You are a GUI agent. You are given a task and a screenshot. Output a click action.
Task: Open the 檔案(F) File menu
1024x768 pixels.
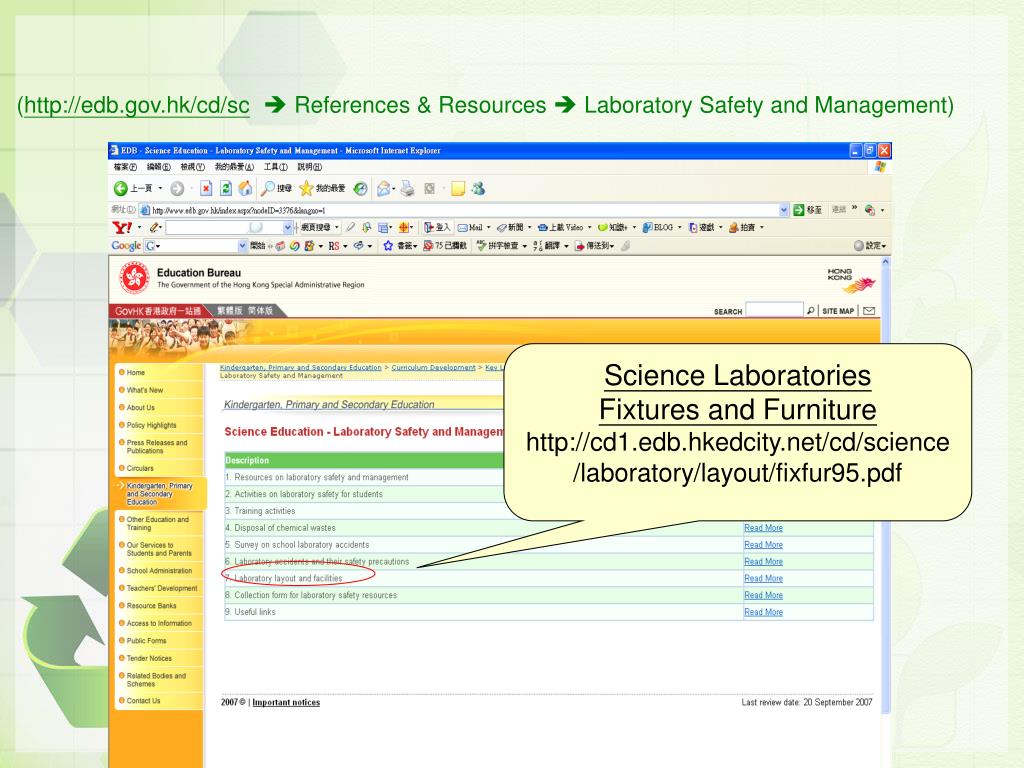pyautogui.click(x=125, y=167)
